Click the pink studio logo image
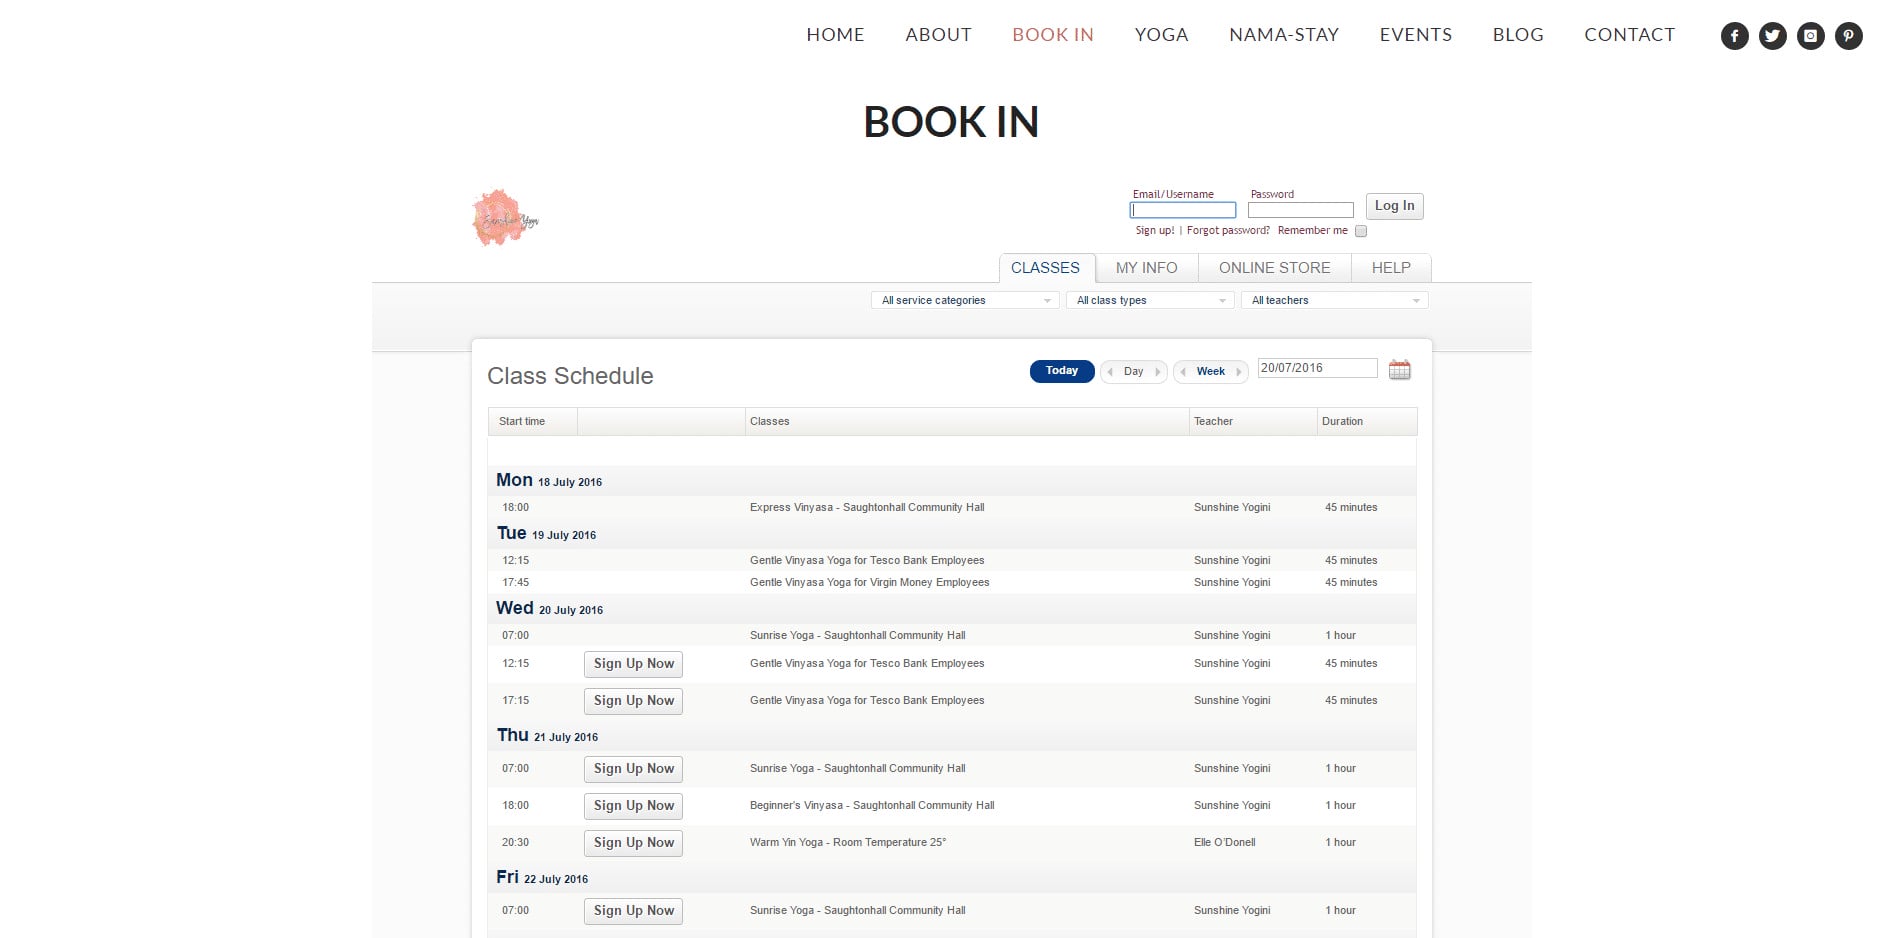This screenshot has width=1903, height=938. click(x=505, y=218)
